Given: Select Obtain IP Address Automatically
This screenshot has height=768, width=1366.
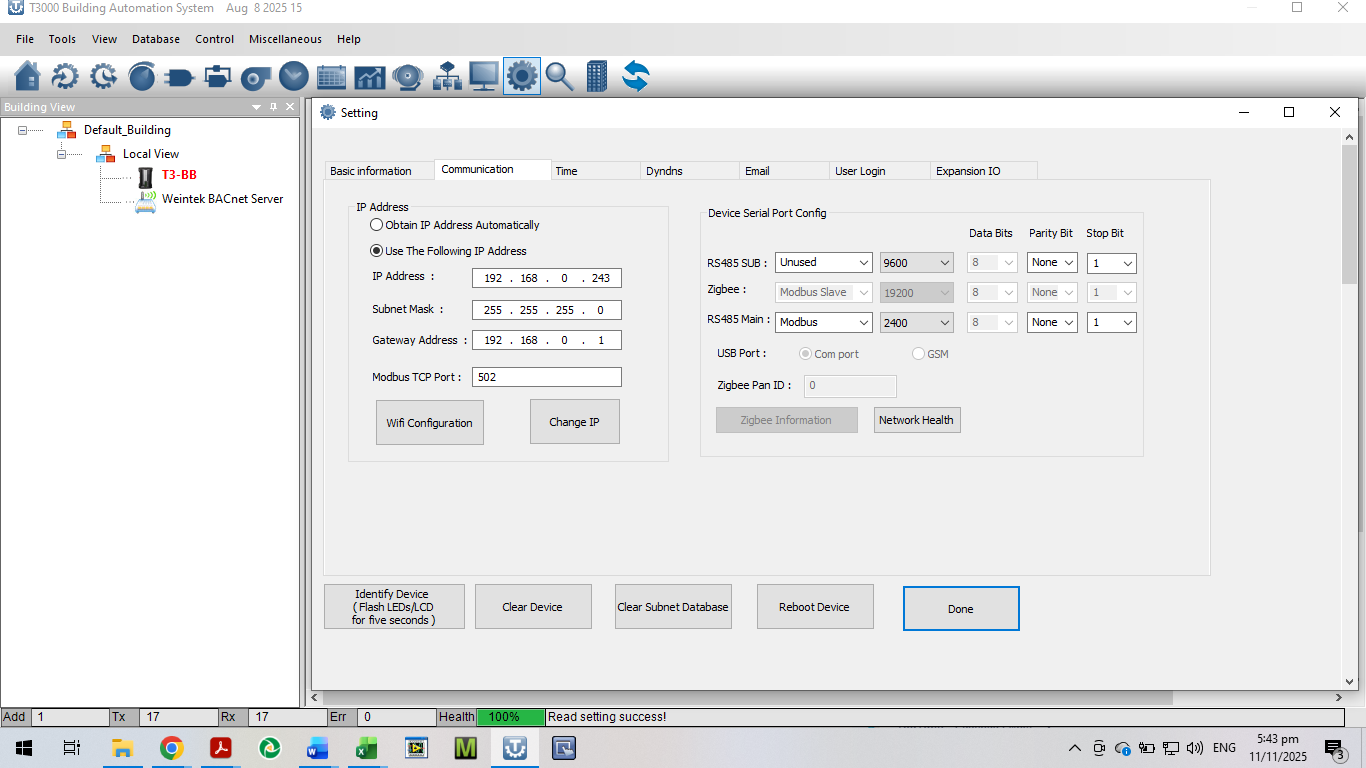Looking at the screenshot, I should pos(377,225).
